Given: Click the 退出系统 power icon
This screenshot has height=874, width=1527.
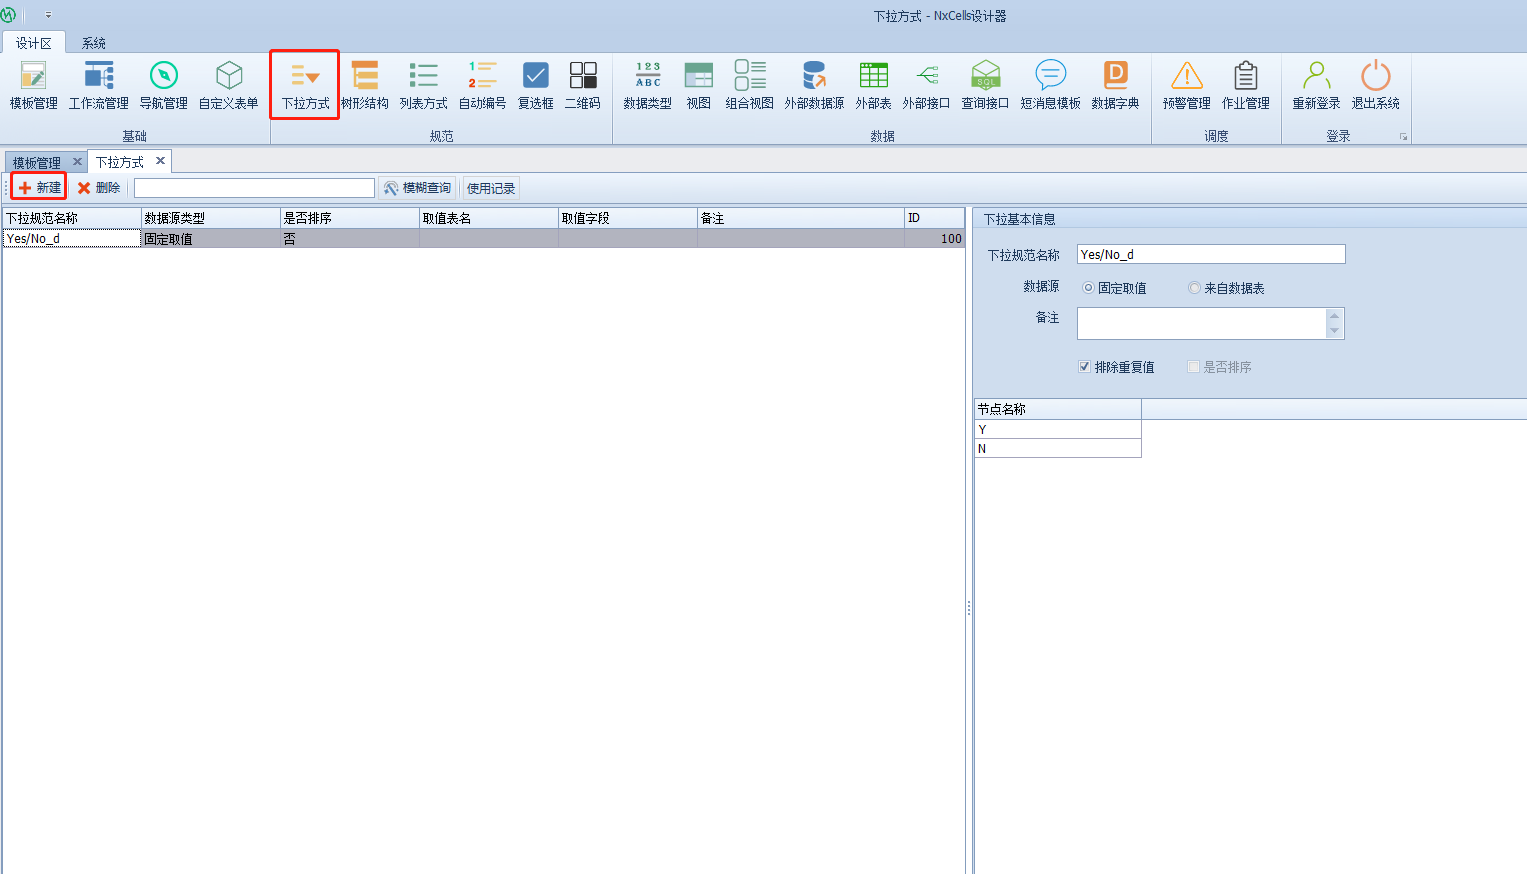Looking at the screenshot, I should [x=1375, y=85].
